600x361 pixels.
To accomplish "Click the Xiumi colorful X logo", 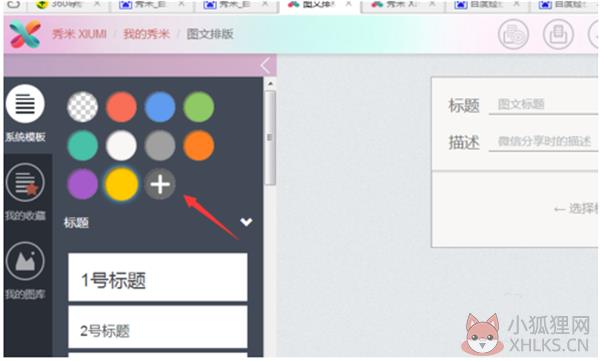I will click(x=25, y=34).
